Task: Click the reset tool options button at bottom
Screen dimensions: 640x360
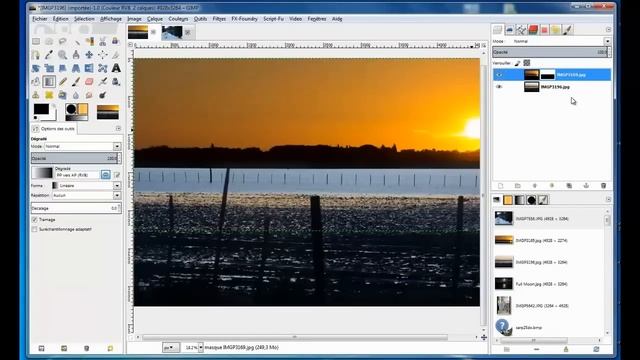Action: (x=110, y=348)
